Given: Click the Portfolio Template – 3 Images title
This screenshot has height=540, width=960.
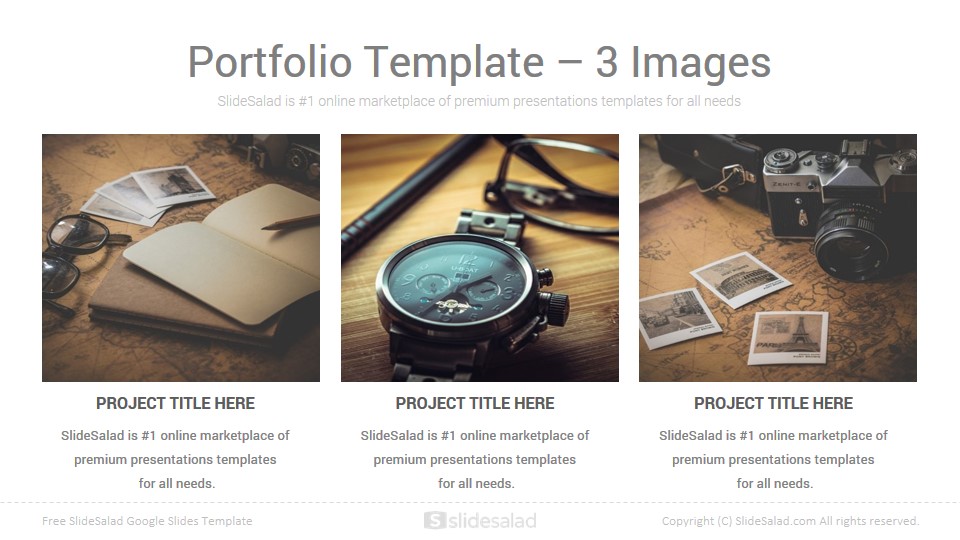Looking at the screenshot, I should click(479, 62).
